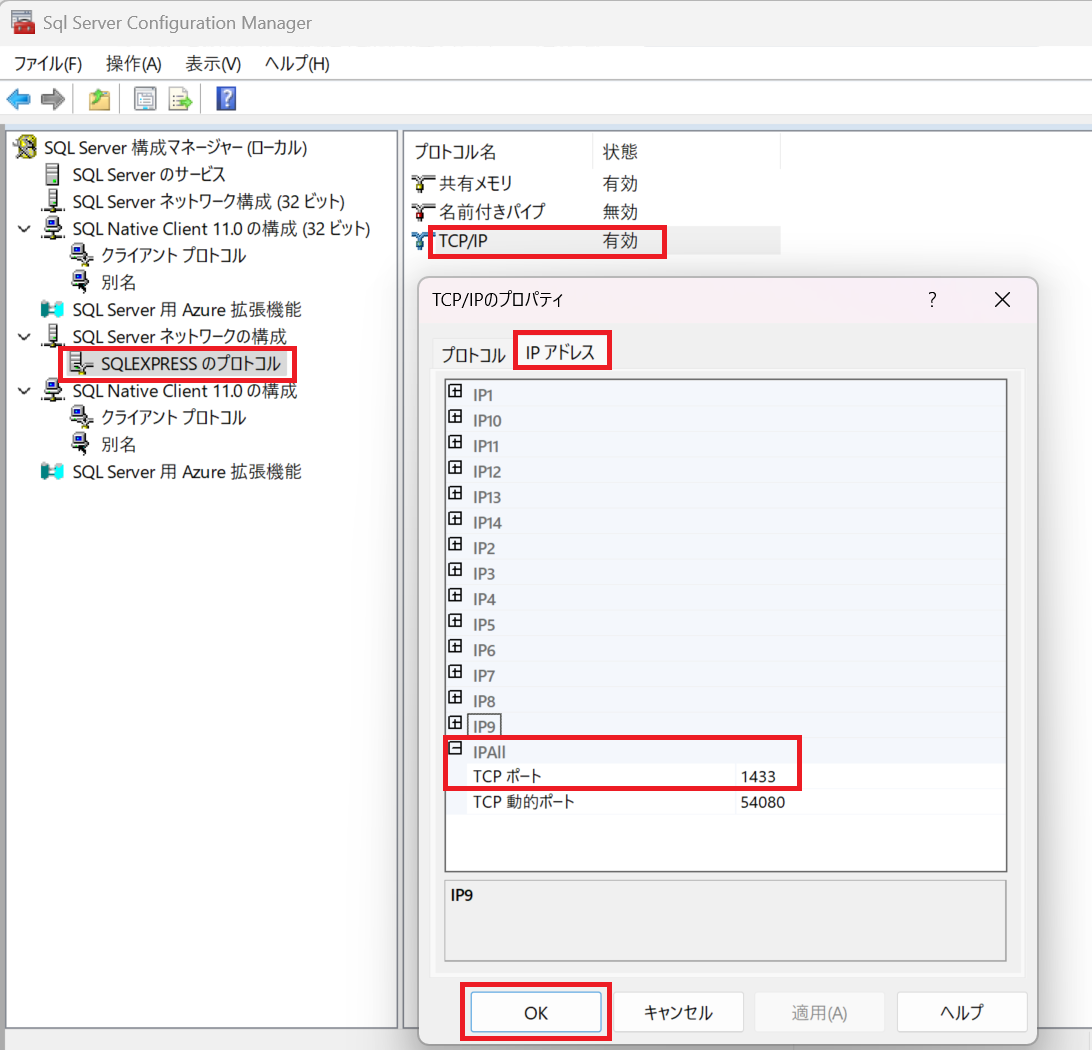Click the first SQL Server 用 Azure 拡張機能 icon
Image resolution: width=1092 pixels, height=1050 pixels.
[52, 309]
